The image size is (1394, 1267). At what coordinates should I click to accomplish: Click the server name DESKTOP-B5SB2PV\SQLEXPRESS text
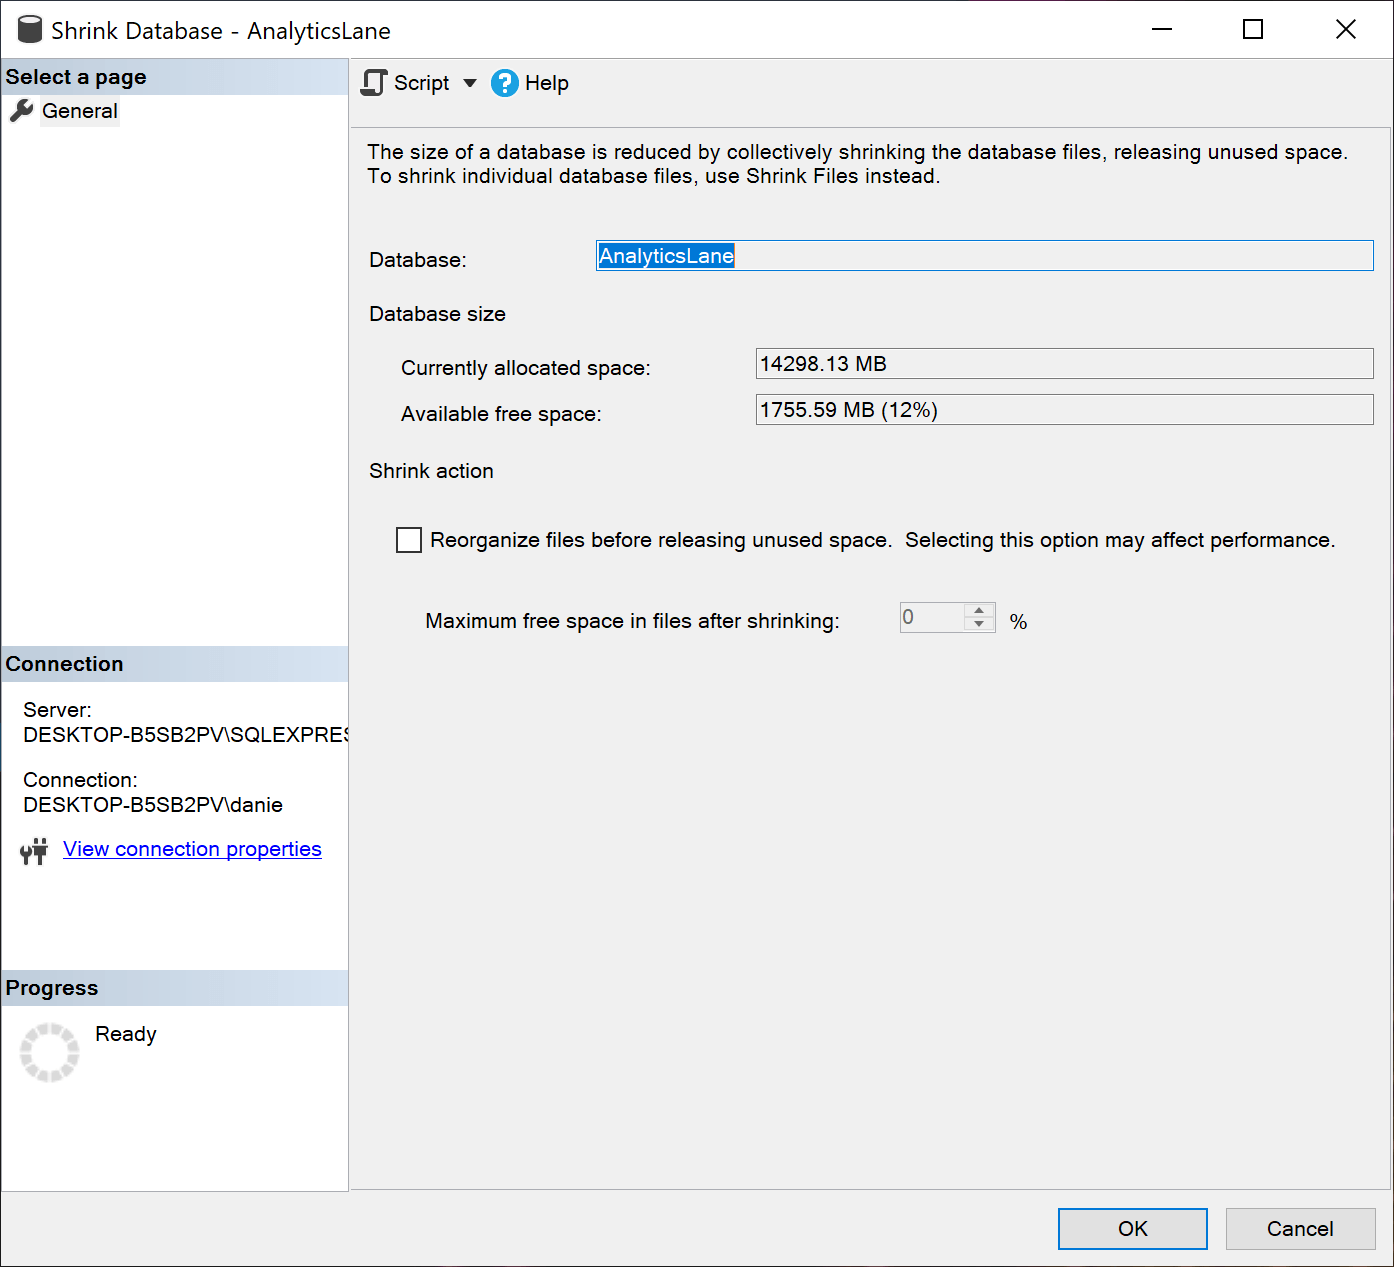click(x=185, y=735)
